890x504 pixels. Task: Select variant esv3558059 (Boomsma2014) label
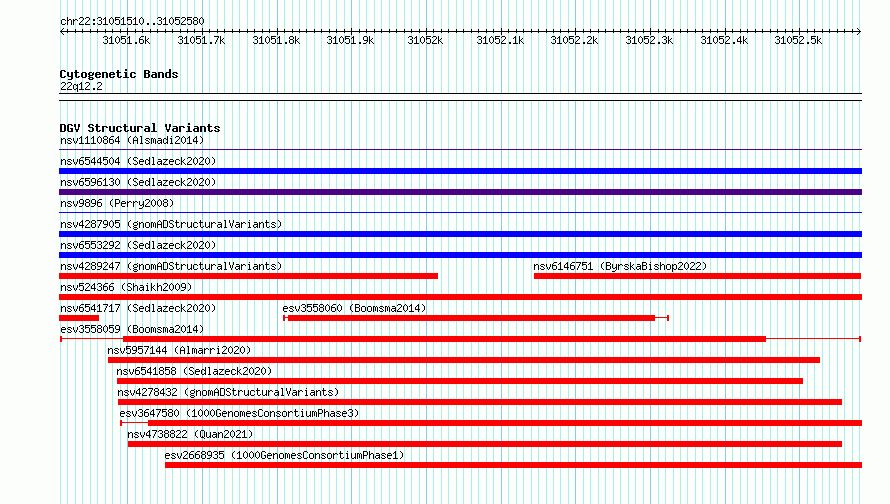pyautogui.click(x=132, y=329)
